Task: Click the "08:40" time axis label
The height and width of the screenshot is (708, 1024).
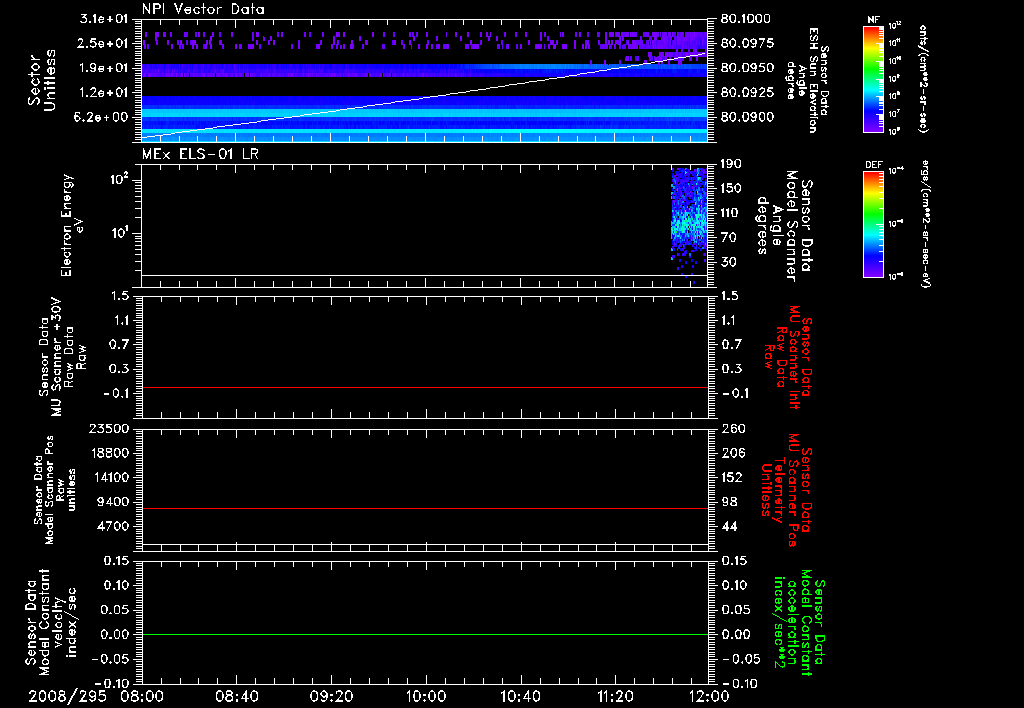Action: pos(237,696)
